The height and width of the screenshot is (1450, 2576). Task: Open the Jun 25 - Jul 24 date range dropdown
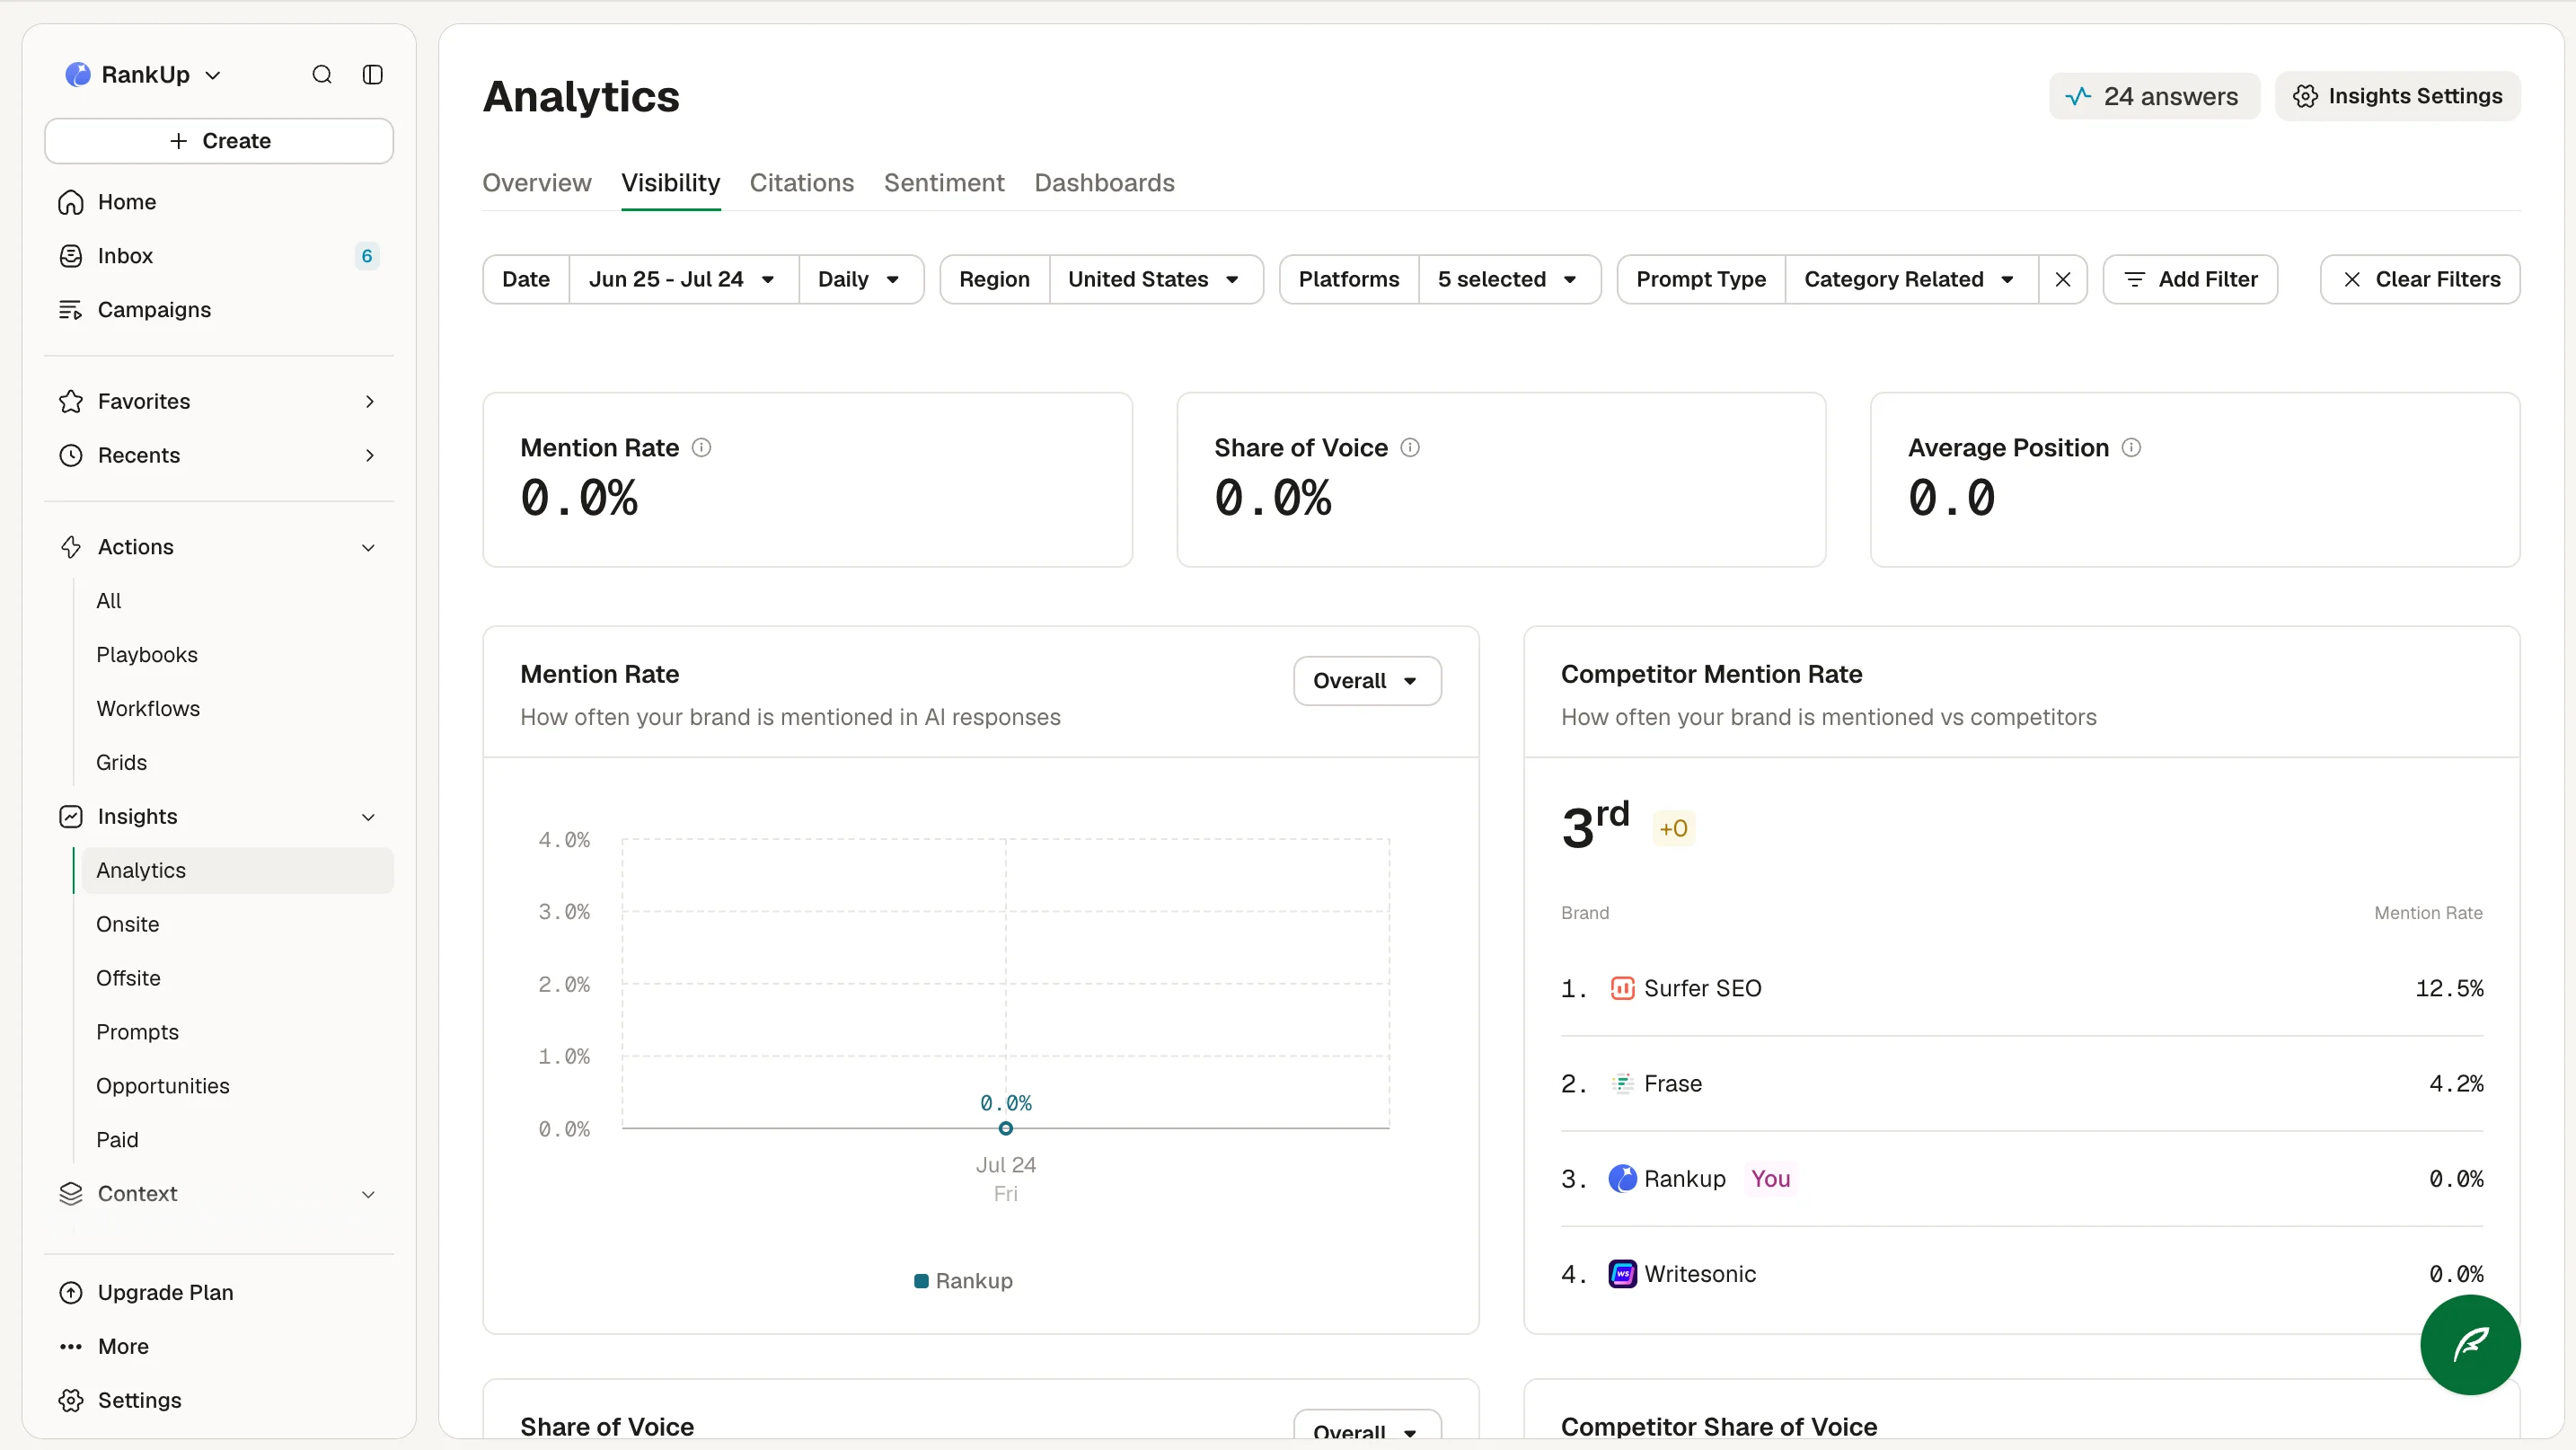tap(683, 280)
